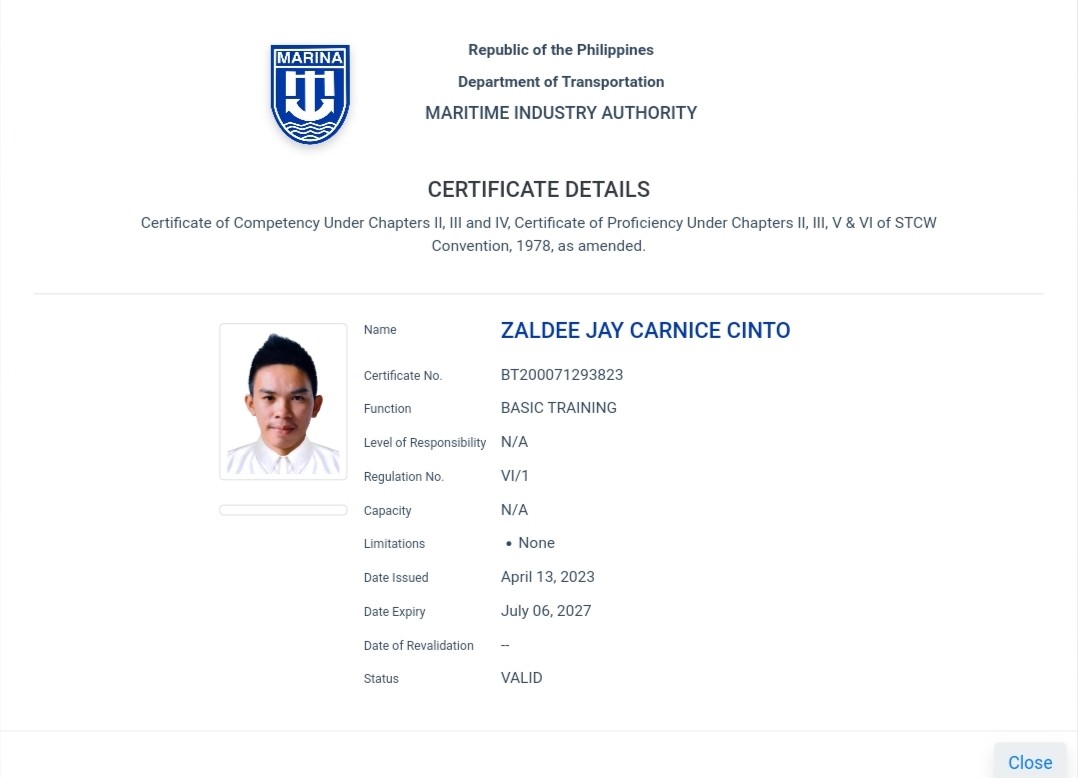Click the BASIC TRAINING function value

click(558, 408)
